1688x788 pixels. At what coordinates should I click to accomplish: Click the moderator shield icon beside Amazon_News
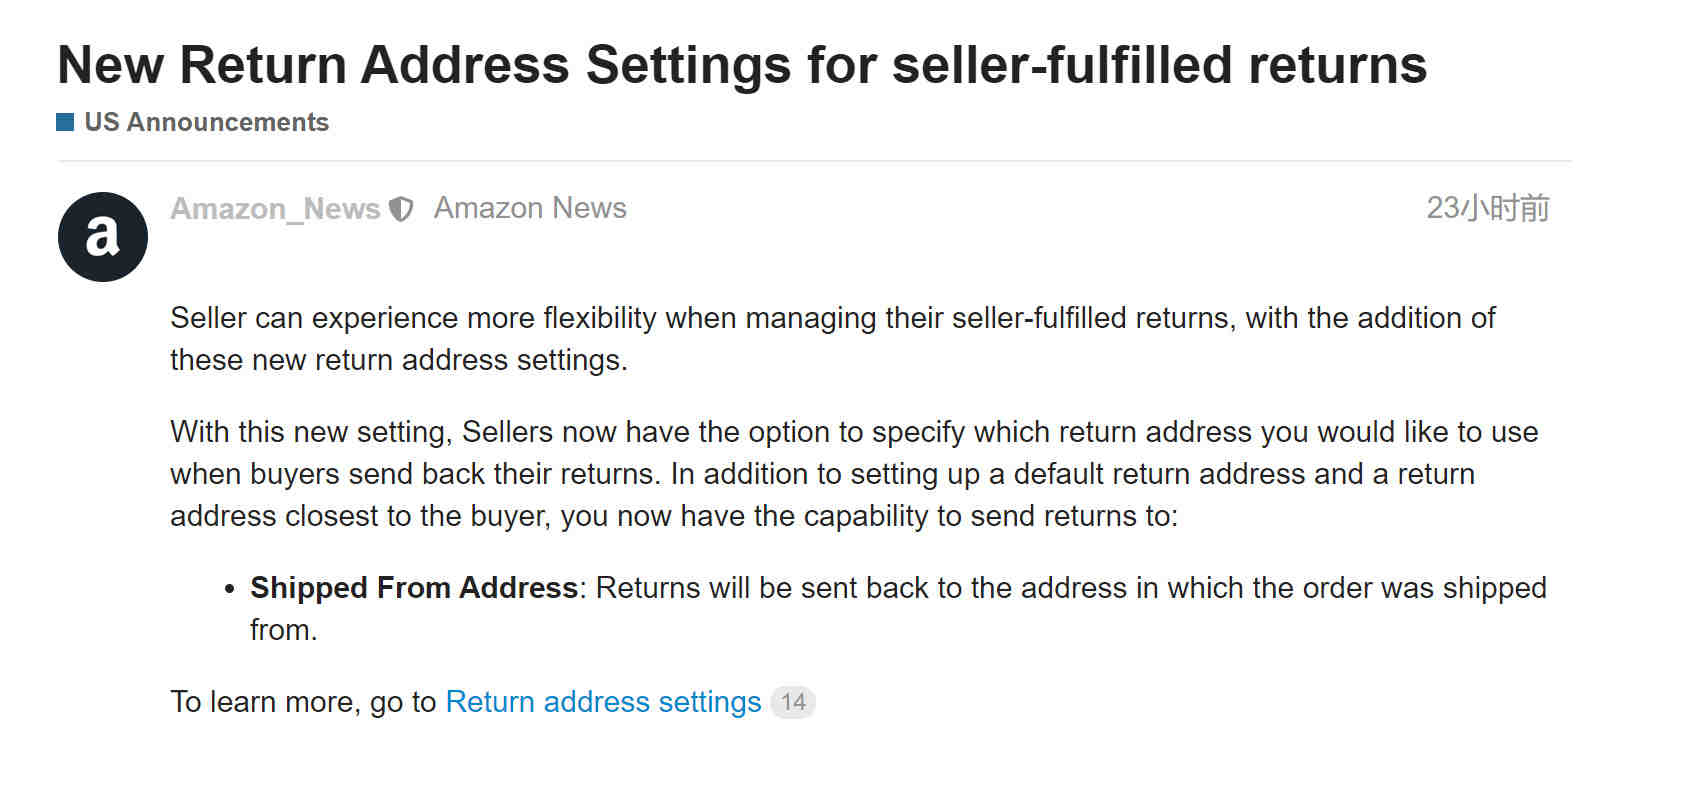(x=401, y=209)
